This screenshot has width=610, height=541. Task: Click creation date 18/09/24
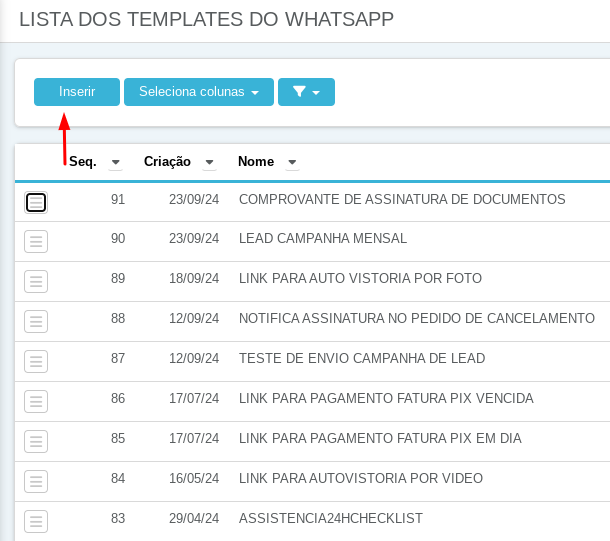194,278
